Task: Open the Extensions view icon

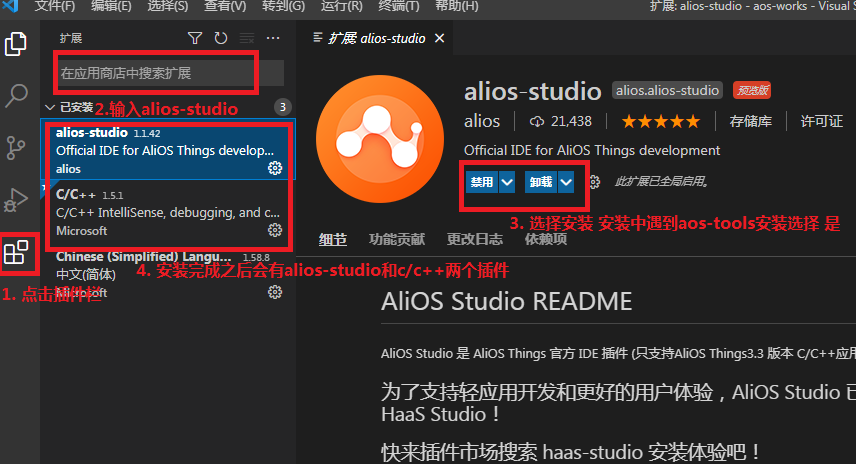Action: tap(16, 252)
